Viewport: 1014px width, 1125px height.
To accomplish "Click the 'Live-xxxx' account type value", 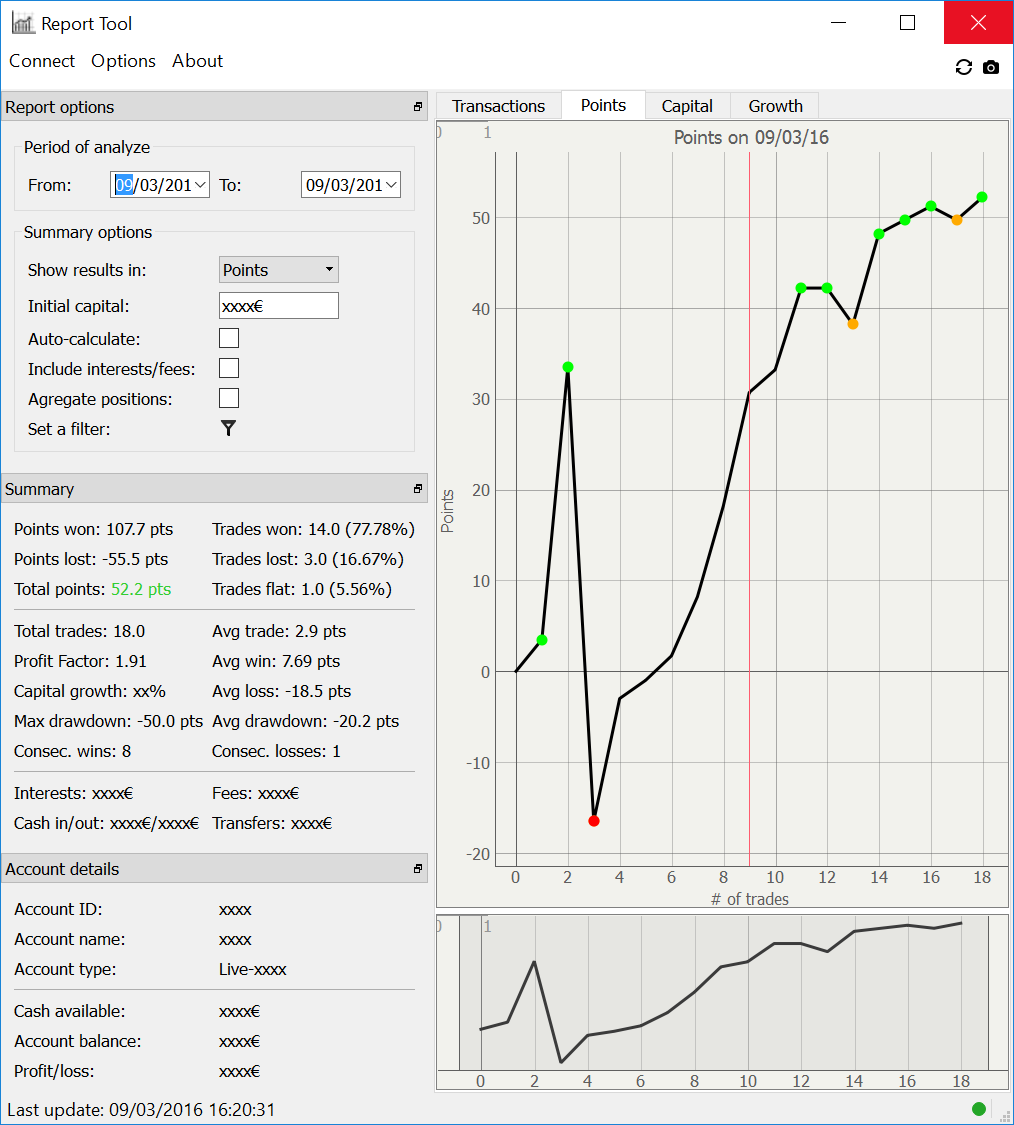I will [253, 969].
